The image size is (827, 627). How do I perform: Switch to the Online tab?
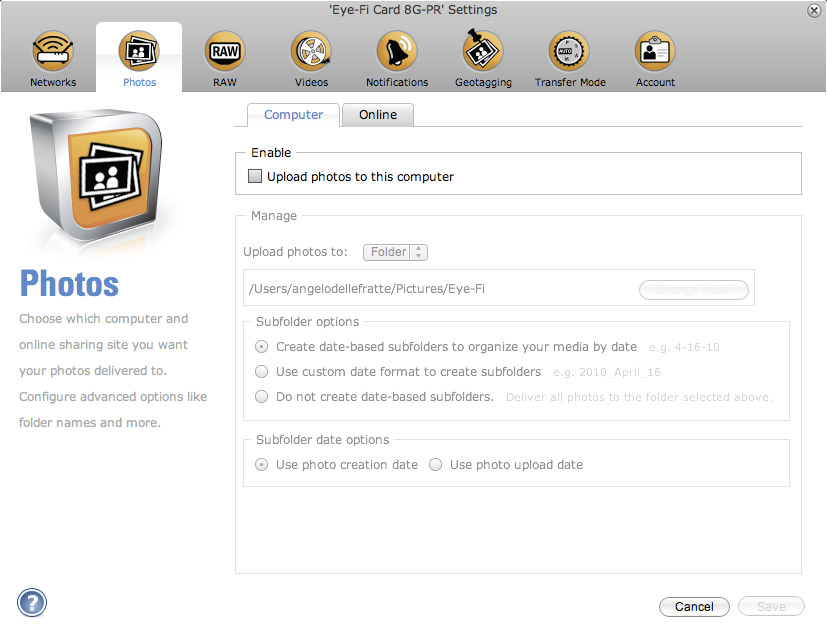[378, 114]
